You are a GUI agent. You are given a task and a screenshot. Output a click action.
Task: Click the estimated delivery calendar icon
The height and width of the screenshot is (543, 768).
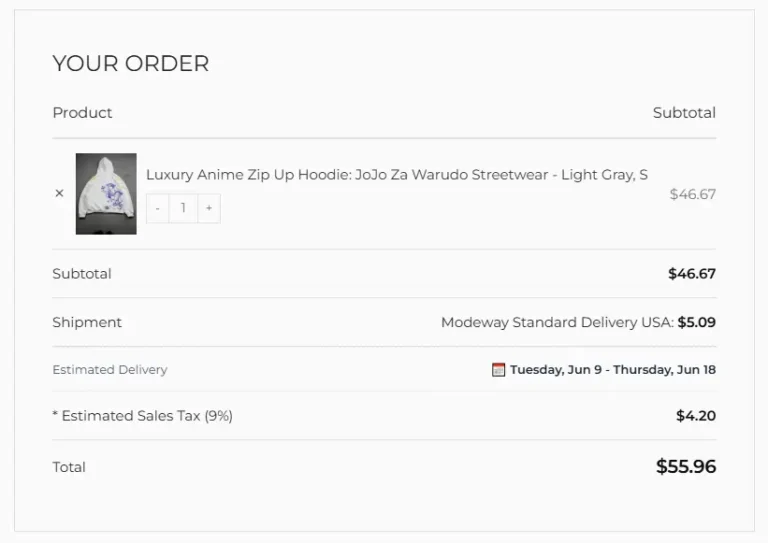(498, 370)
